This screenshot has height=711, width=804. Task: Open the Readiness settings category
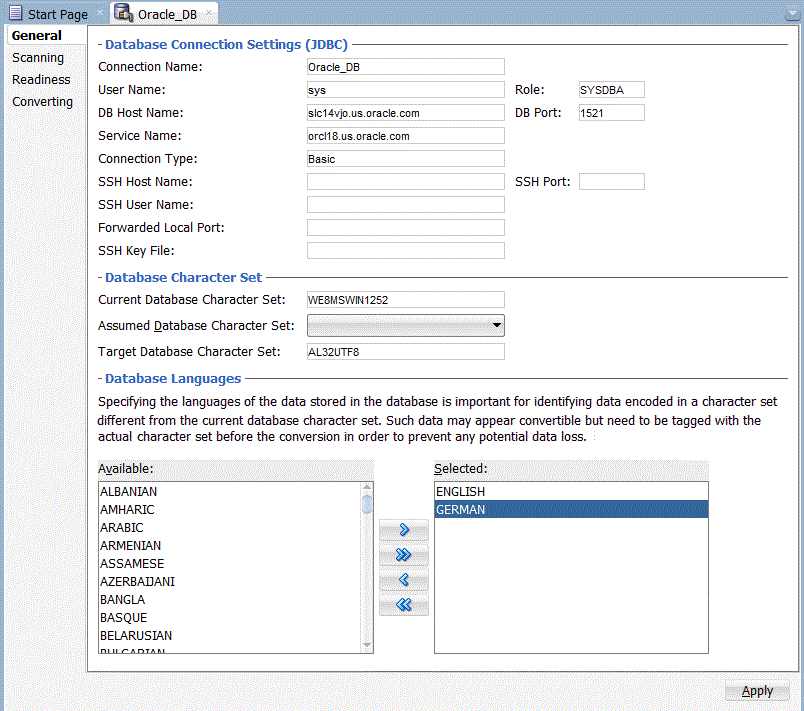[x=41, y=79]
